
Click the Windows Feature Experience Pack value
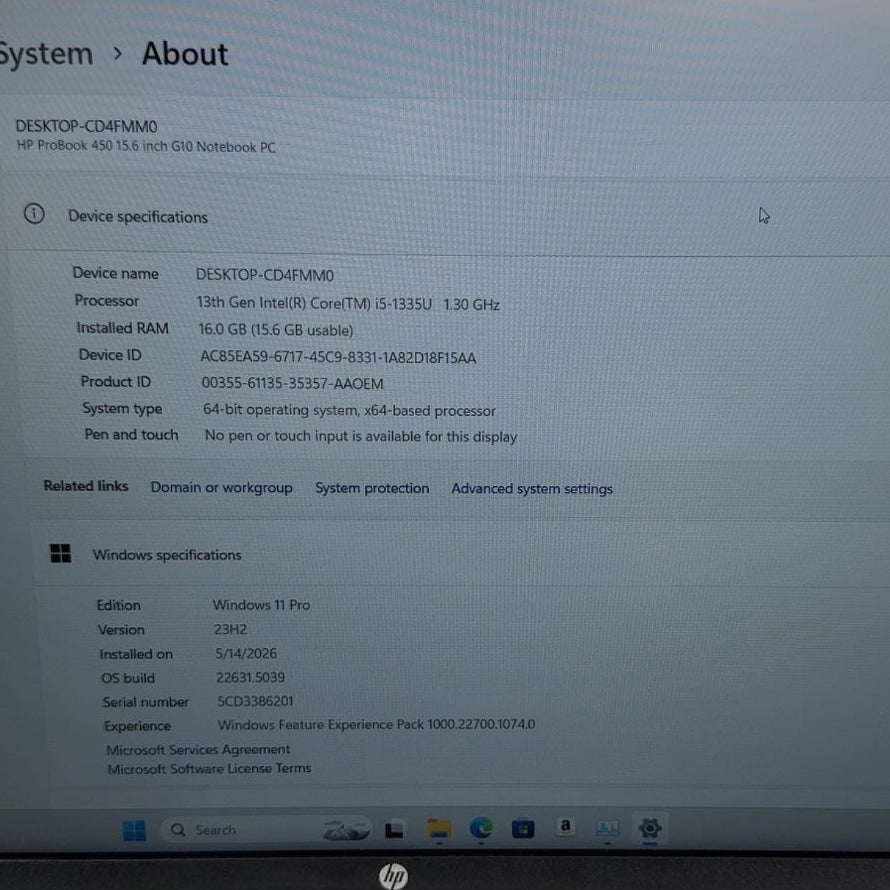pos(376,725)
